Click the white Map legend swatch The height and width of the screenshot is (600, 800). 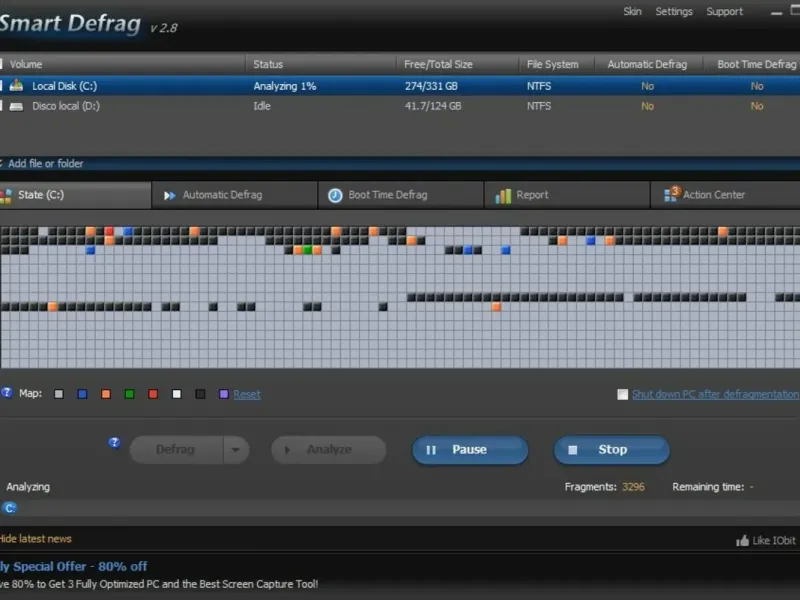(x=177, y=394)
